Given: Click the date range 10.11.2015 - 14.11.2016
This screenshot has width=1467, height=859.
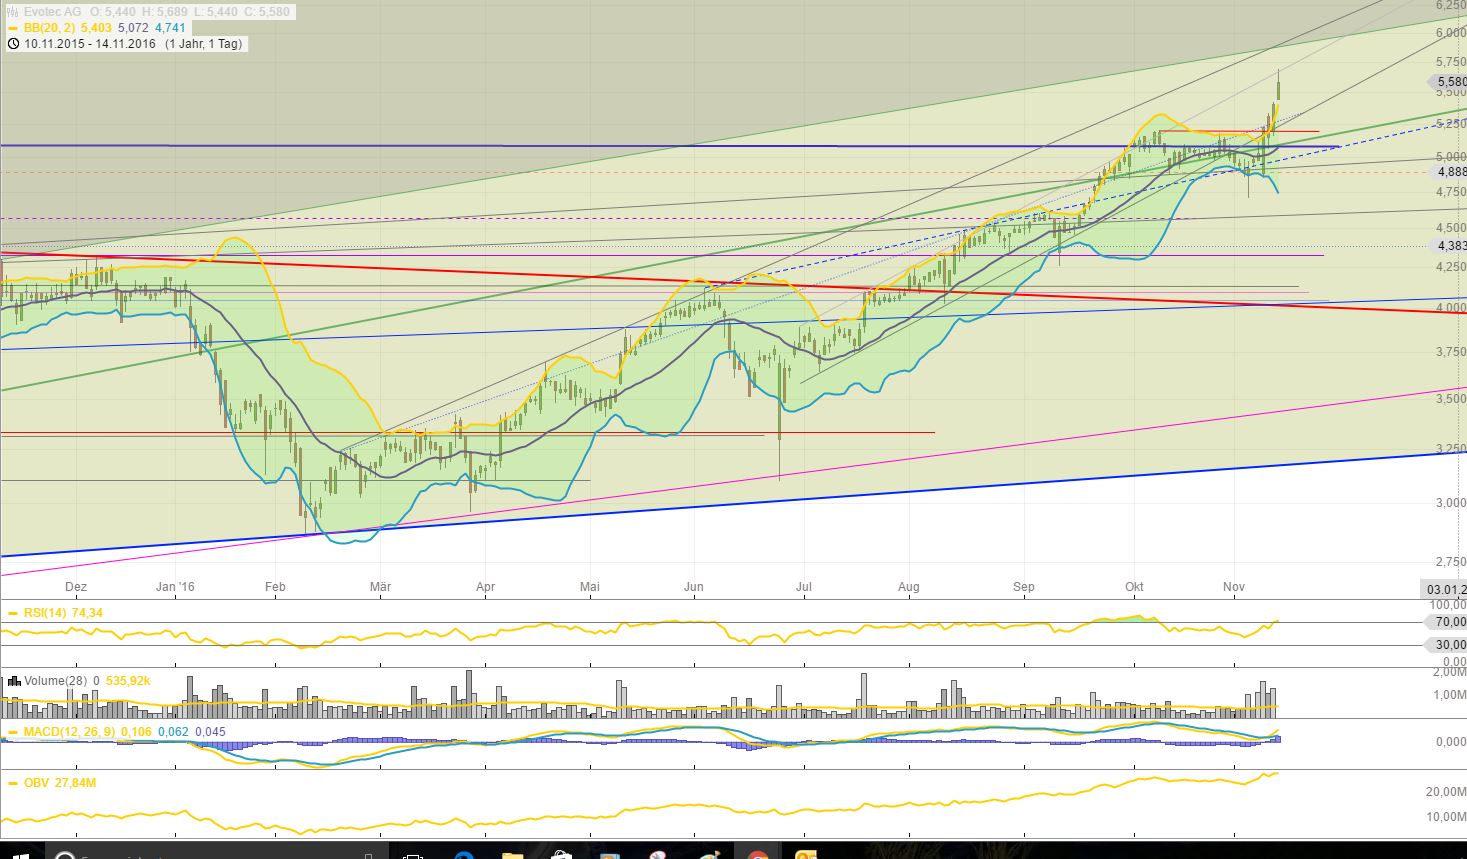Looking at the screenshot, I should (x=90, y=44).
